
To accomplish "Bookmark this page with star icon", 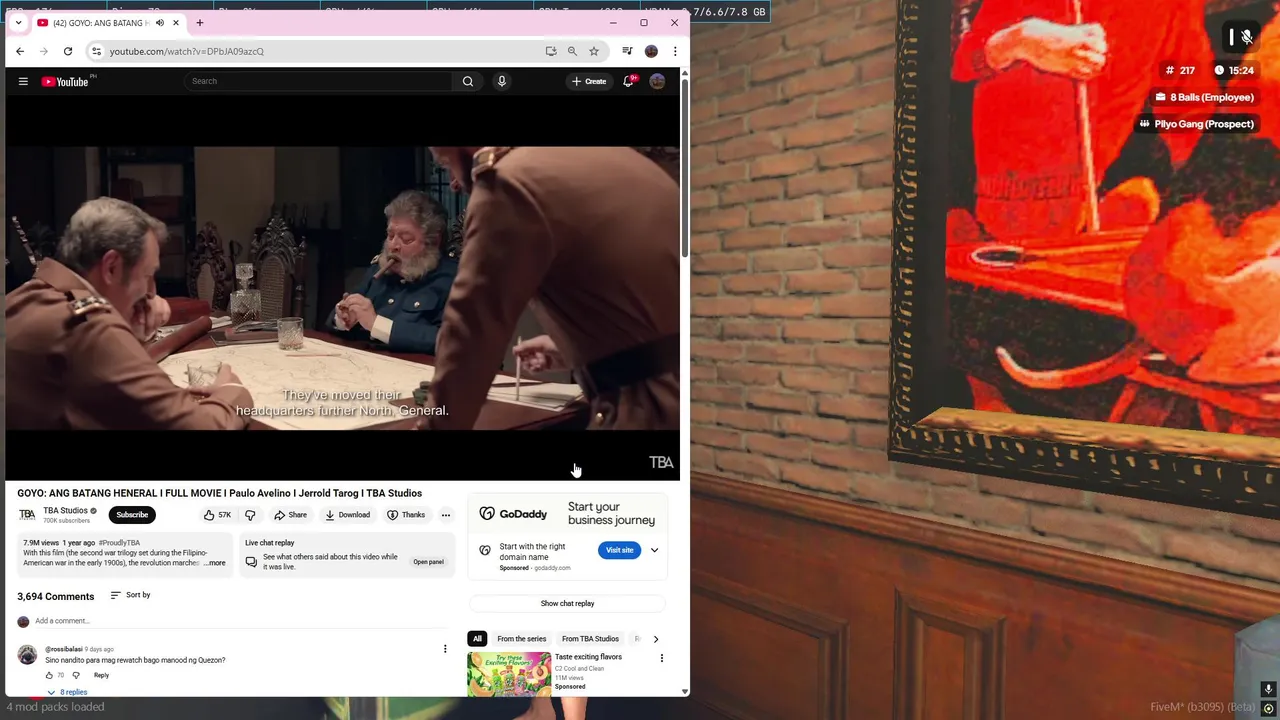I will [x=594, y=51].
